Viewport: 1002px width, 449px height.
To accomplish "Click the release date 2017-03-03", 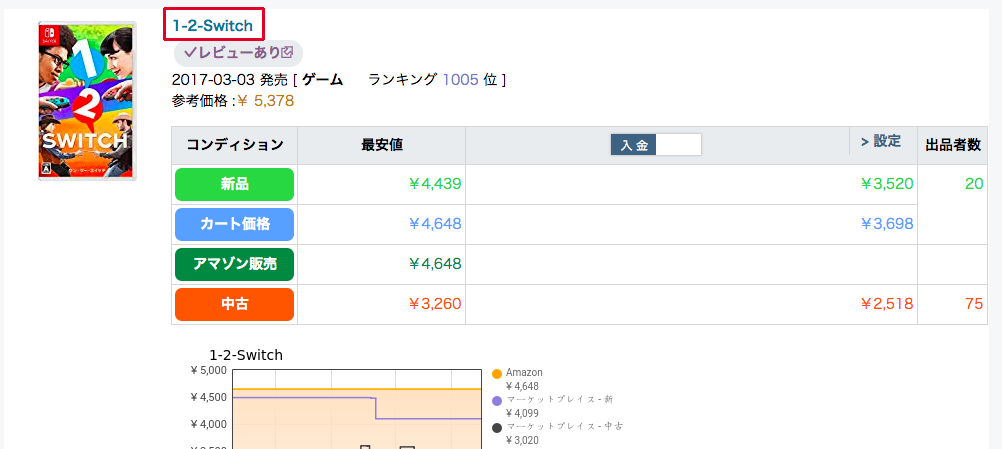I will click(x=212, y=80).
